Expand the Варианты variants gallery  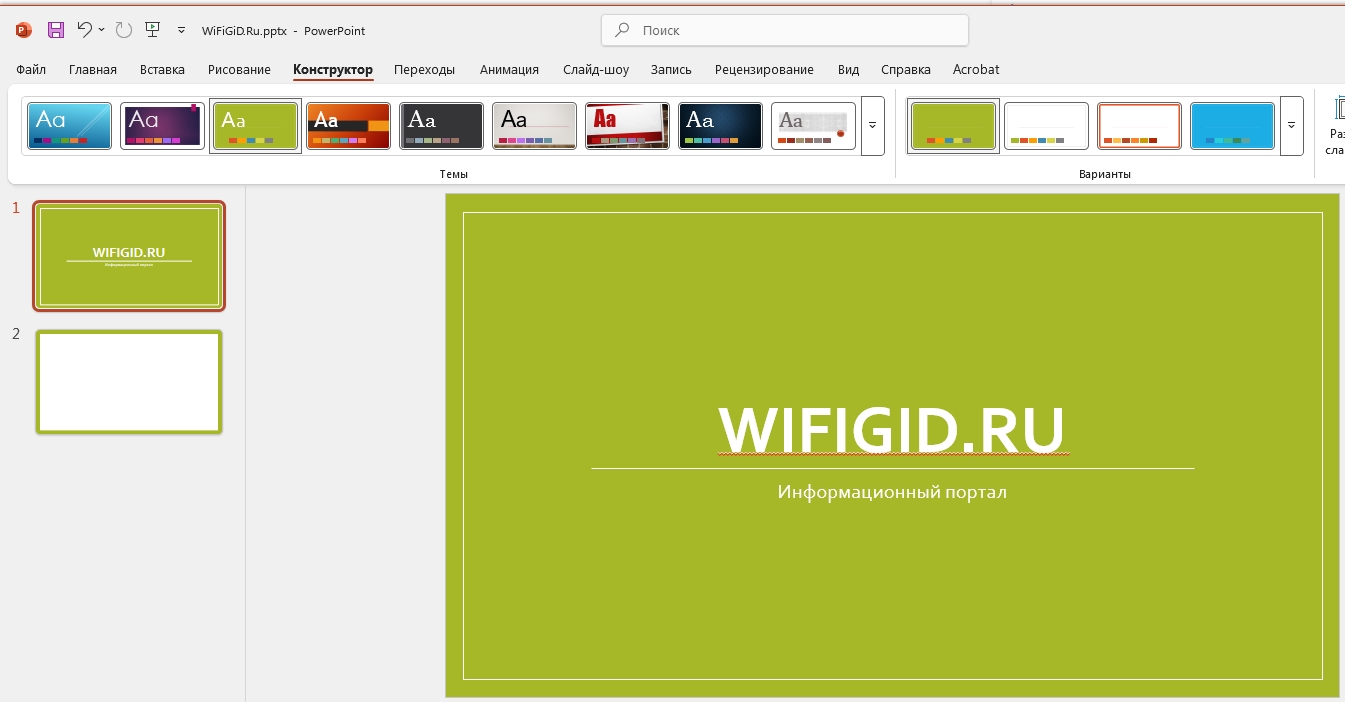point(1291,126)
